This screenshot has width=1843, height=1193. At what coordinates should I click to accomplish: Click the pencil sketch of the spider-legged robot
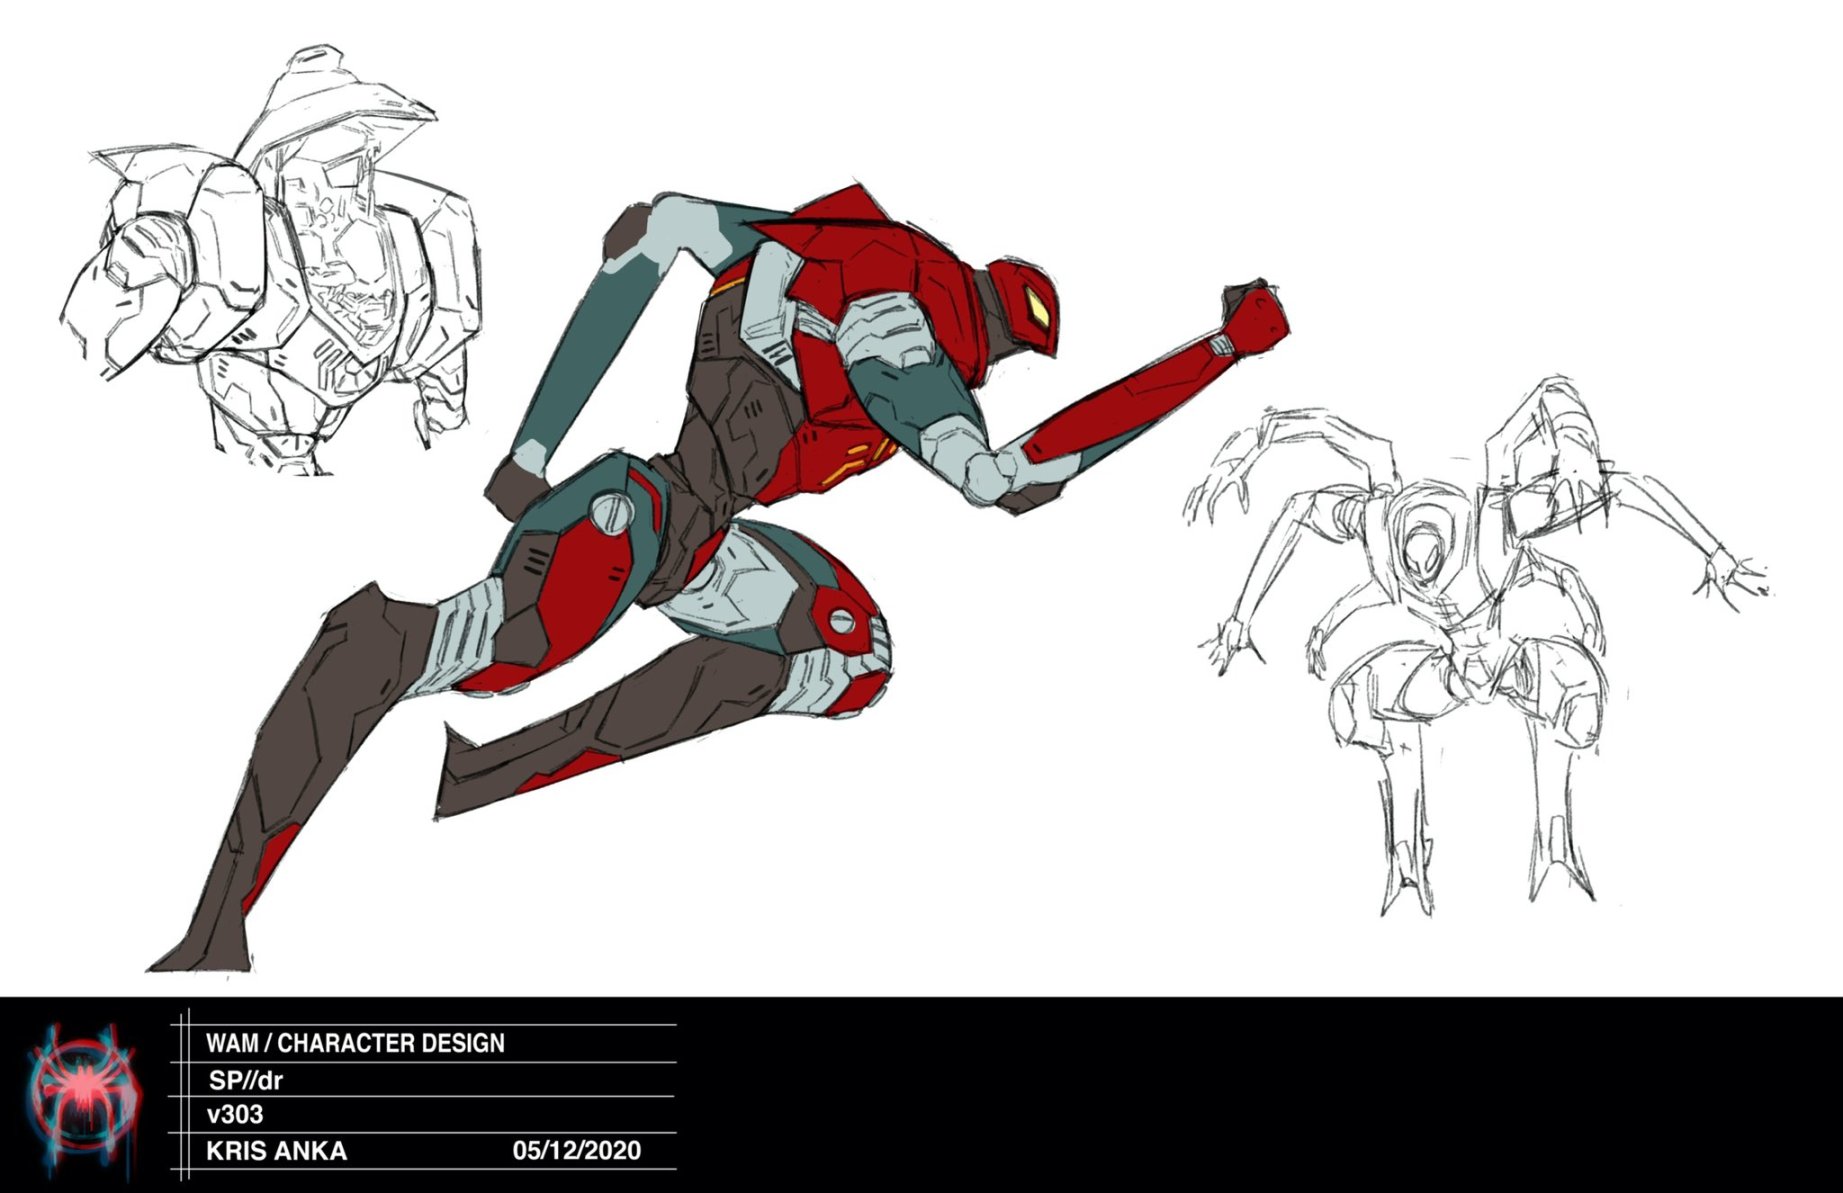pos(1477,646)
